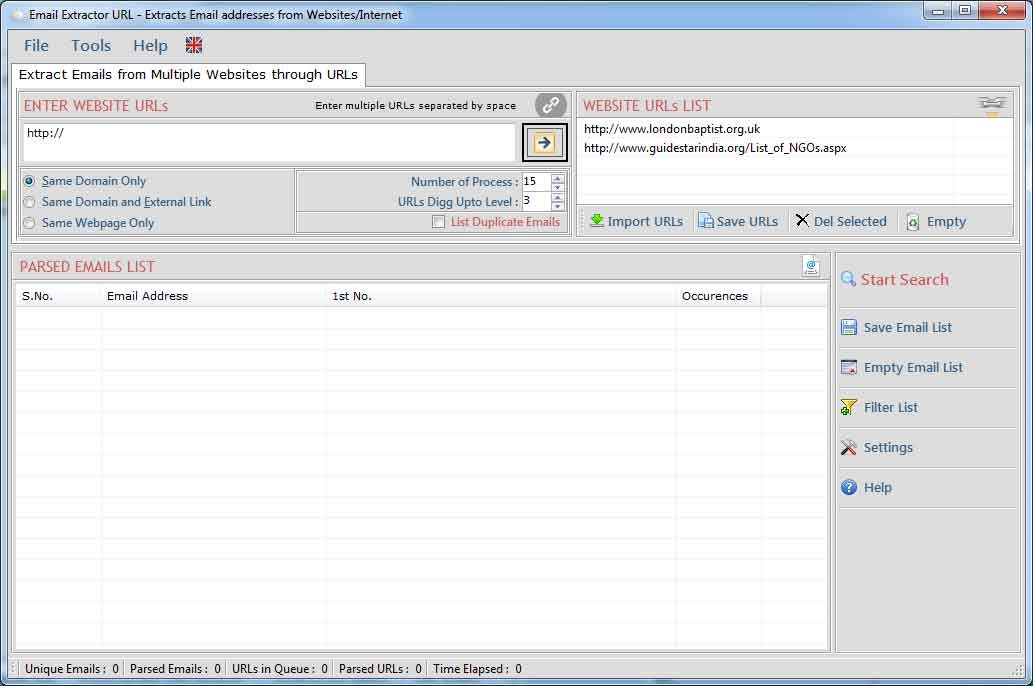This screenshot has width=1033, height=686.
Task: Select the guidestarindia.org URL row
Action: 715,148
